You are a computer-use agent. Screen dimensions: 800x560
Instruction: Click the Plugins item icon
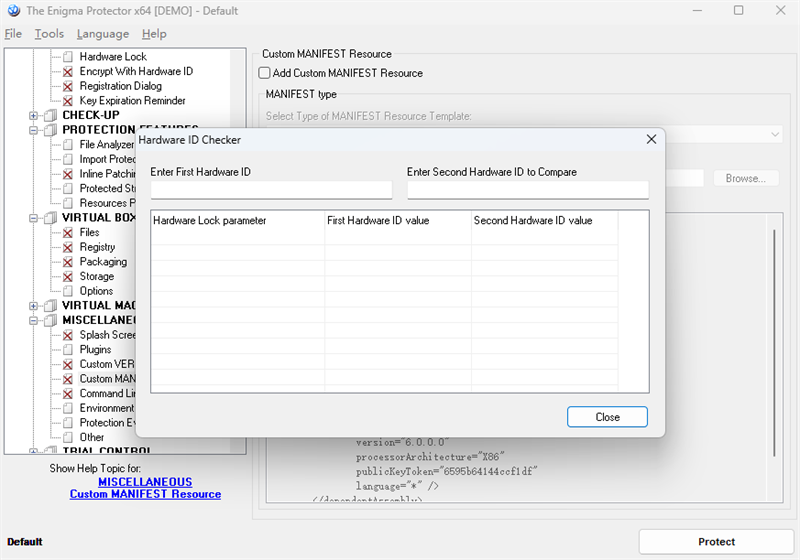68,350
